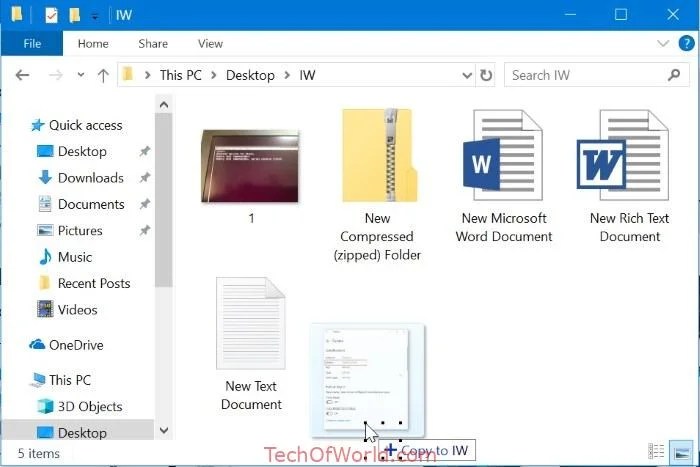Open Videos in the navigation pane
The height and width of the screenshot is (467, 700).
[x=77, y=309]
